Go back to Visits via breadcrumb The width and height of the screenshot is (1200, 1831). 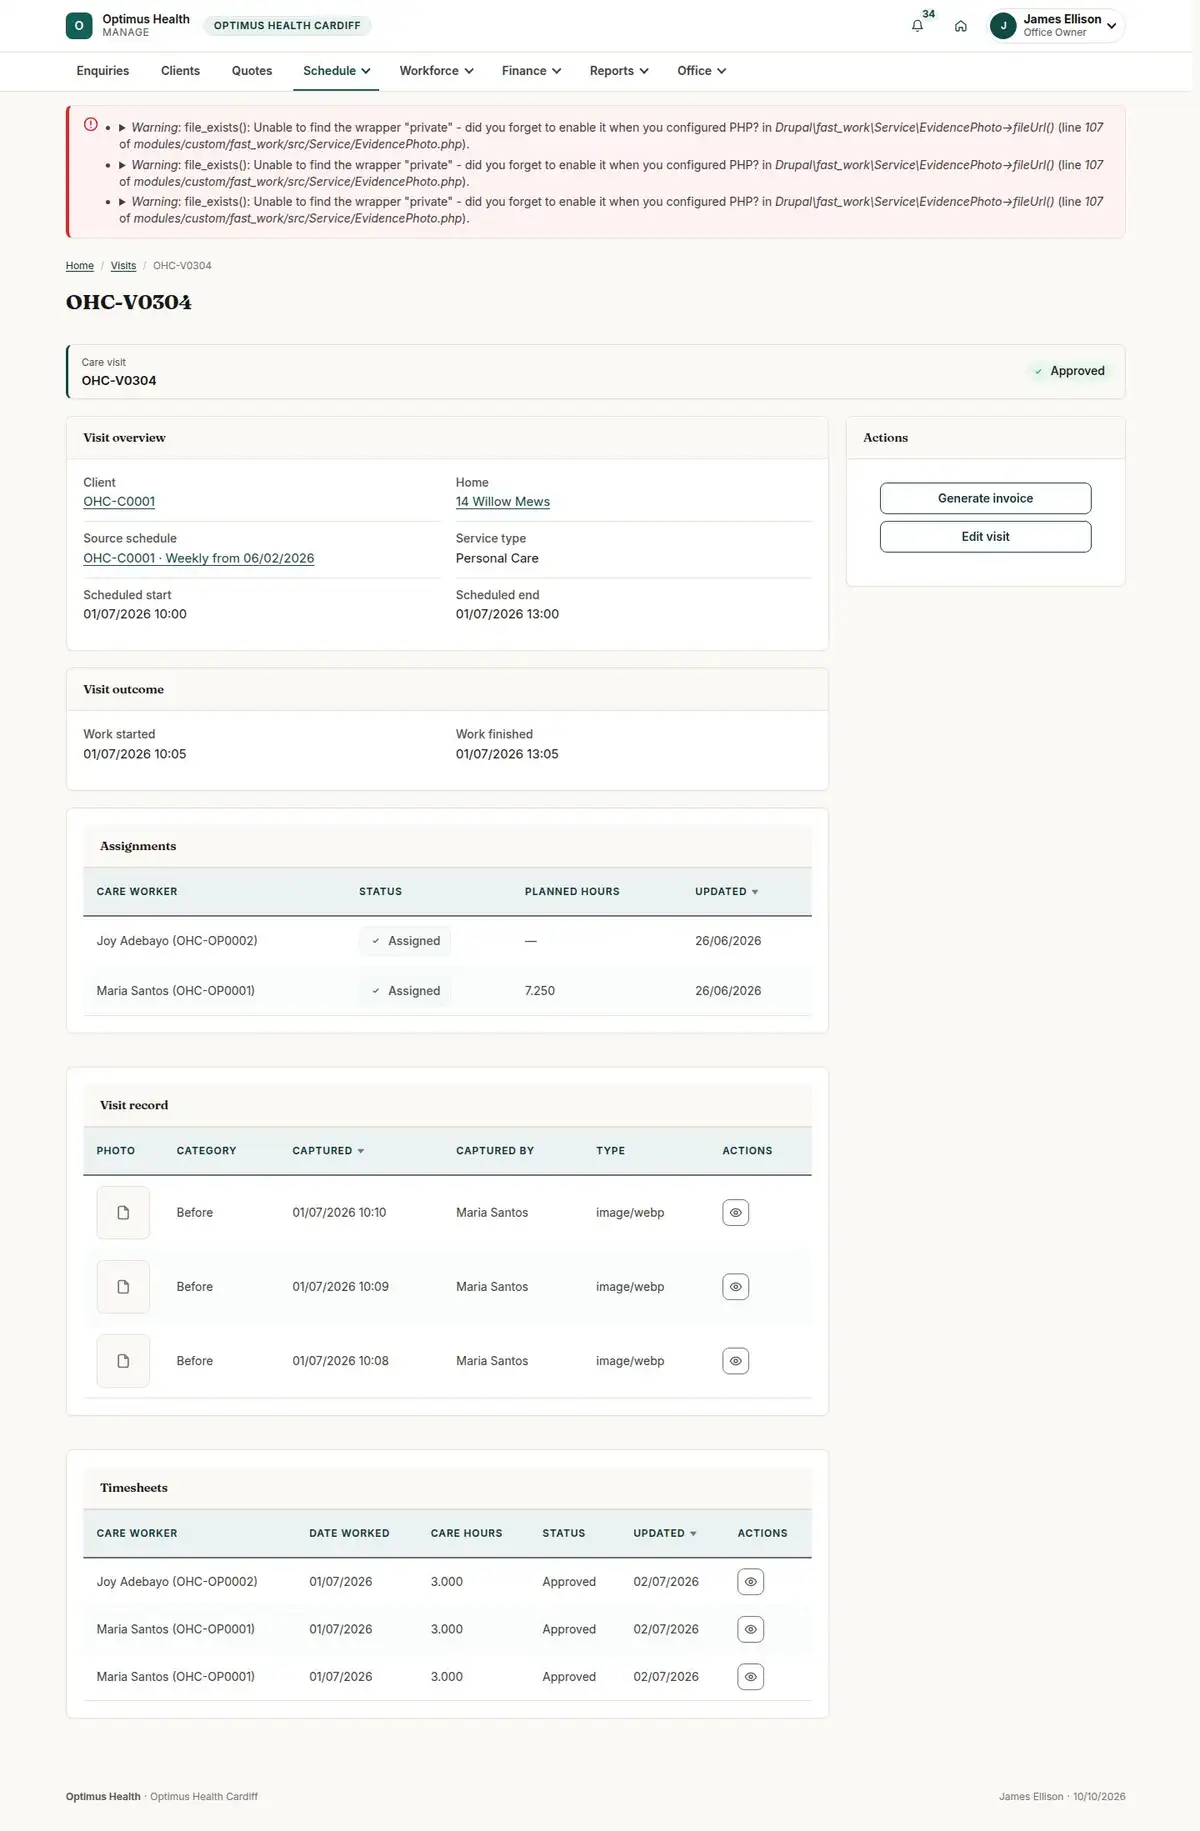(x=123, y=266)
